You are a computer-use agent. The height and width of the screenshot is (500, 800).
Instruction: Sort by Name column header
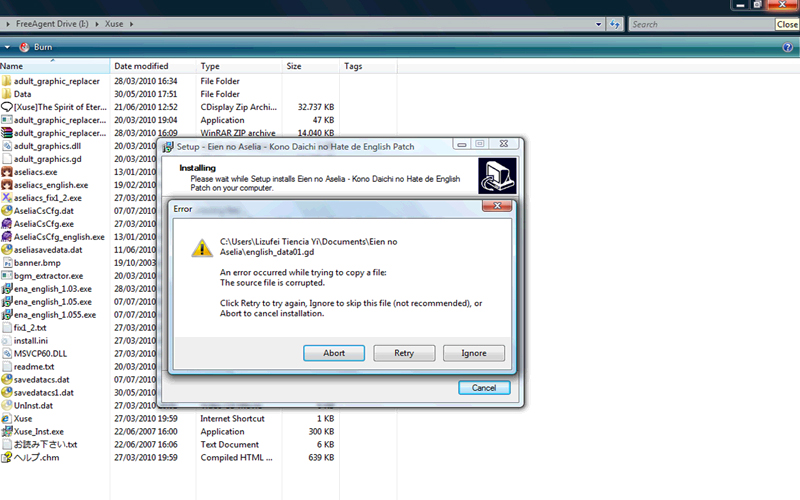point(55,66)
